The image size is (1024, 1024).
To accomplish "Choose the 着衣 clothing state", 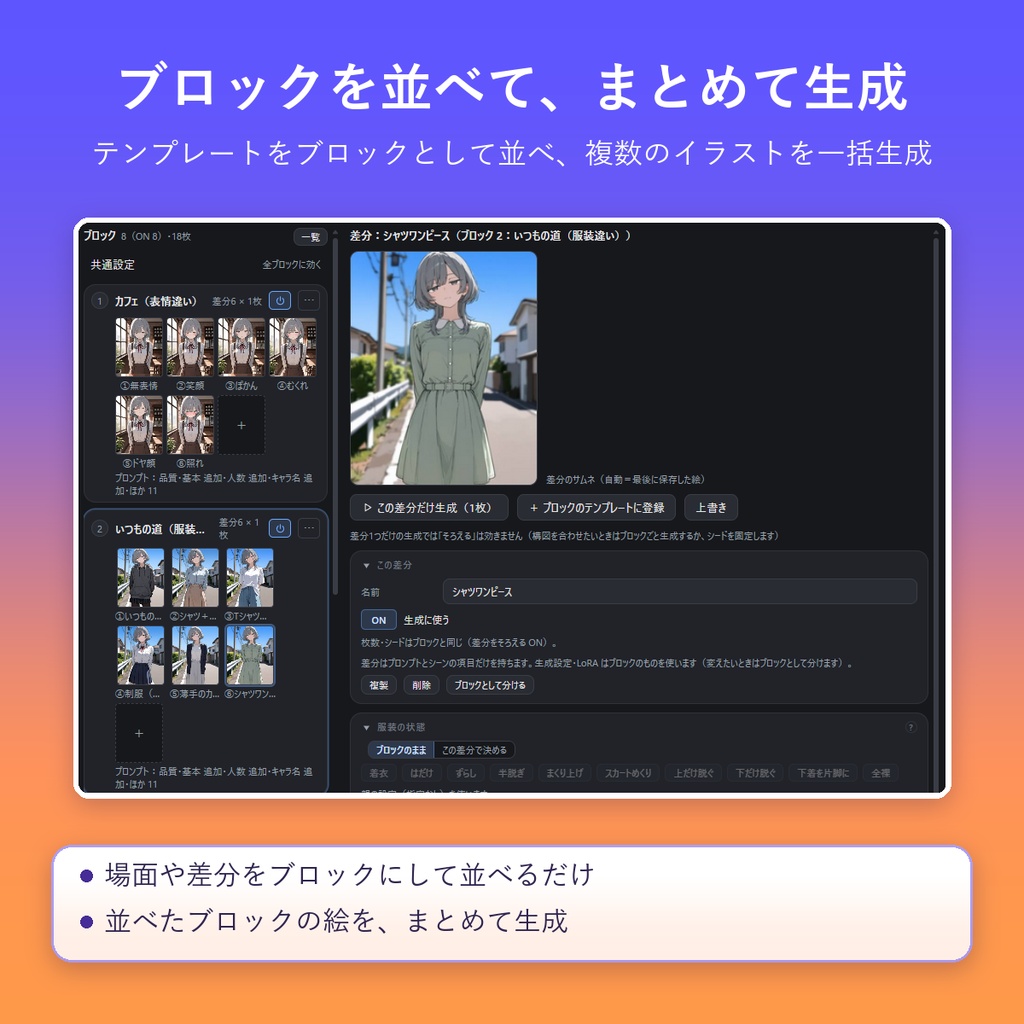I will click(x=379, y=773).
